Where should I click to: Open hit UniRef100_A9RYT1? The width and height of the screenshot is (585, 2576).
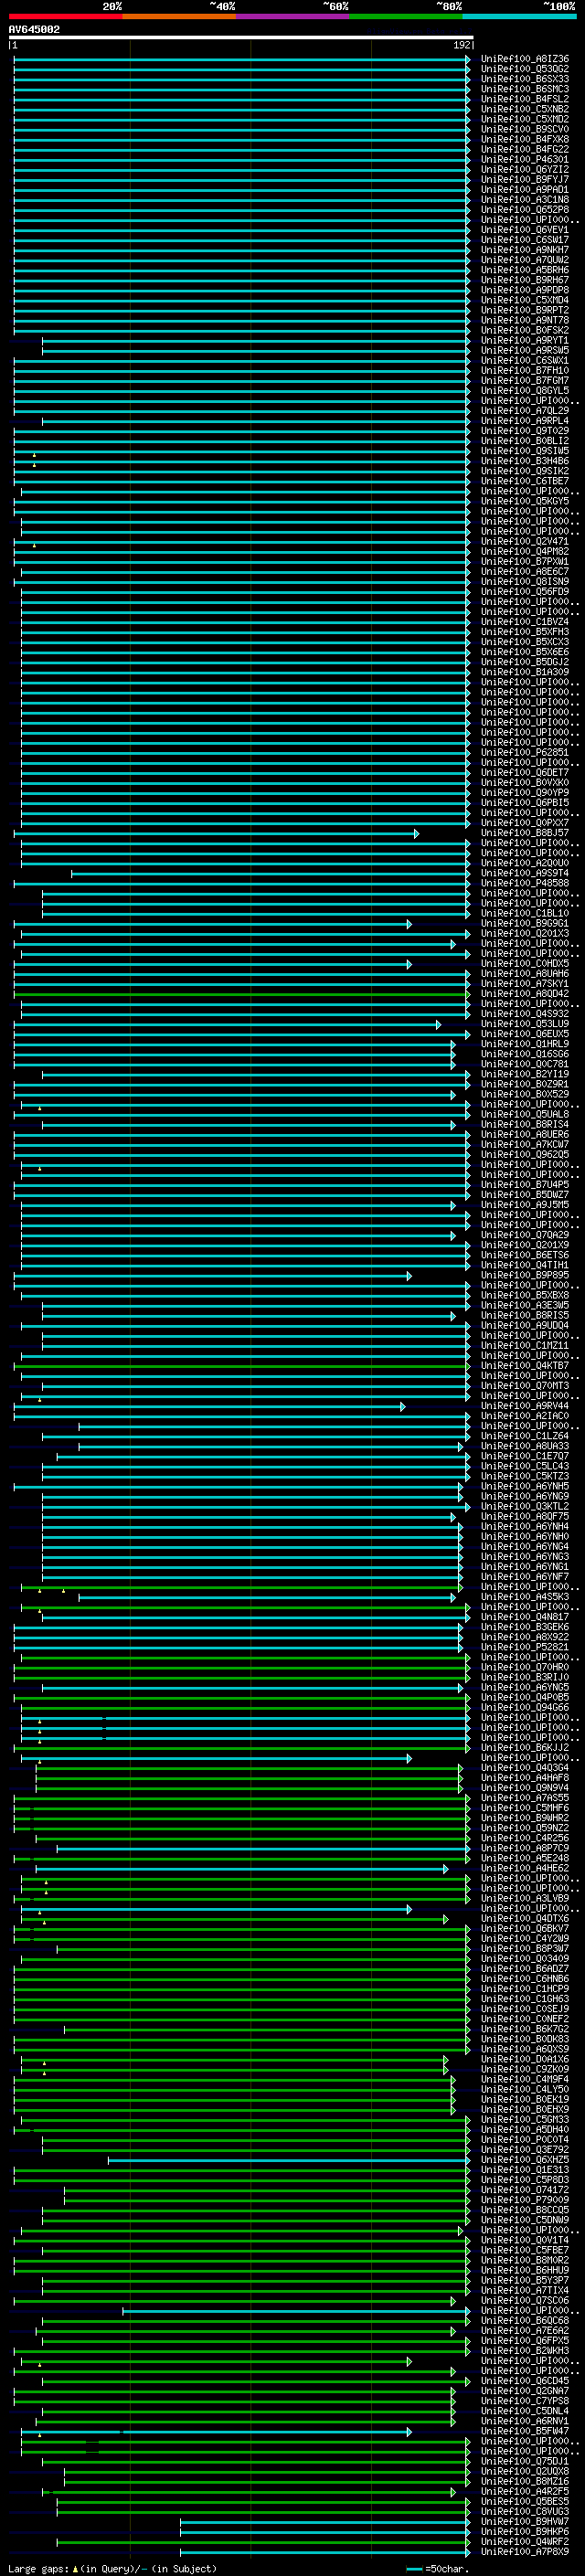[x=525, y=340]
